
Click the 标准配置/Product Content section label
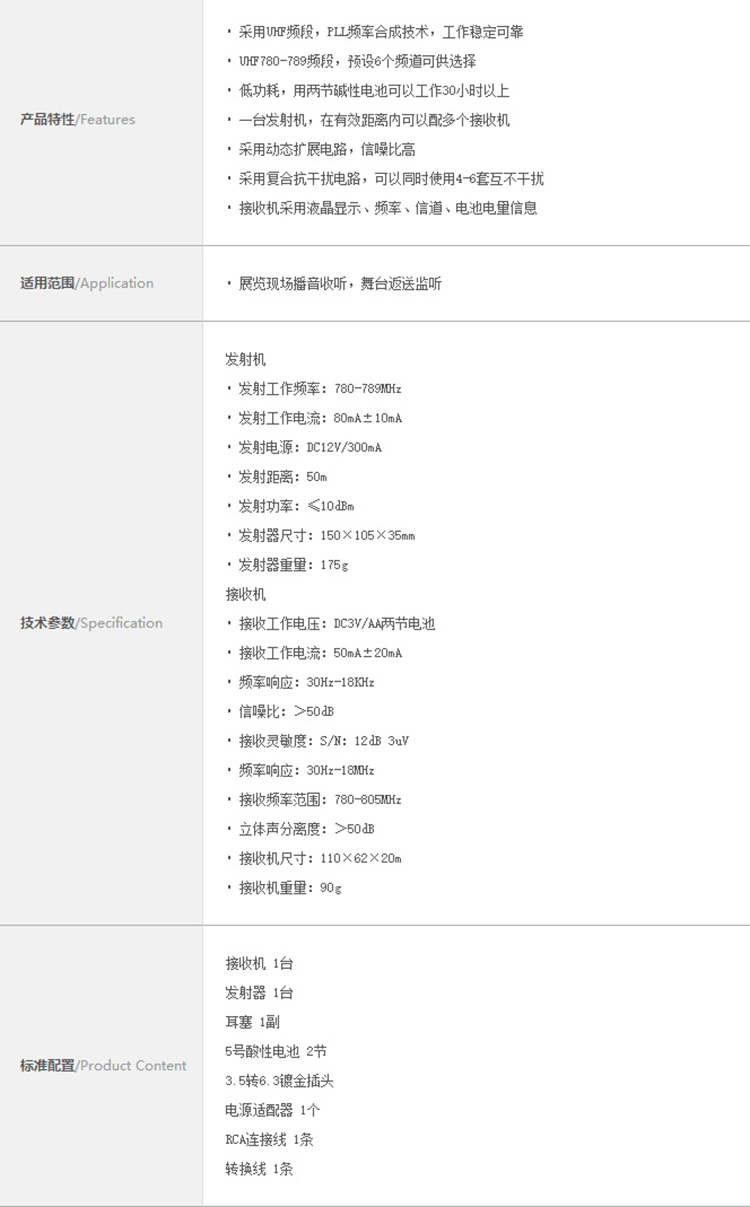(103, 1065)
